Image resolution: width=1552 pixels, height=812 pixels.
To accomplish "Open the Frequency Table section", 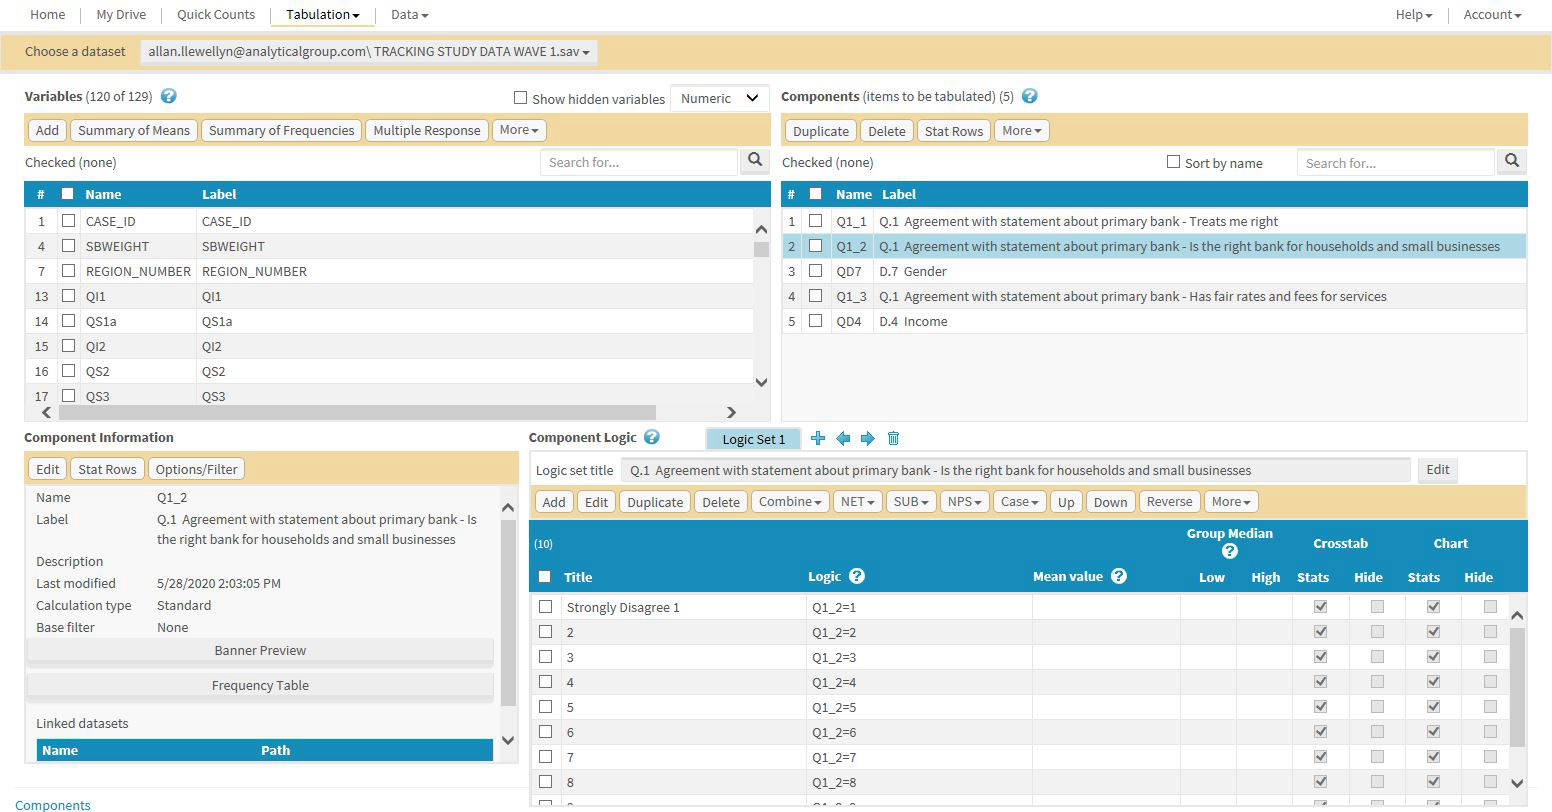I will tap(260, 685).
